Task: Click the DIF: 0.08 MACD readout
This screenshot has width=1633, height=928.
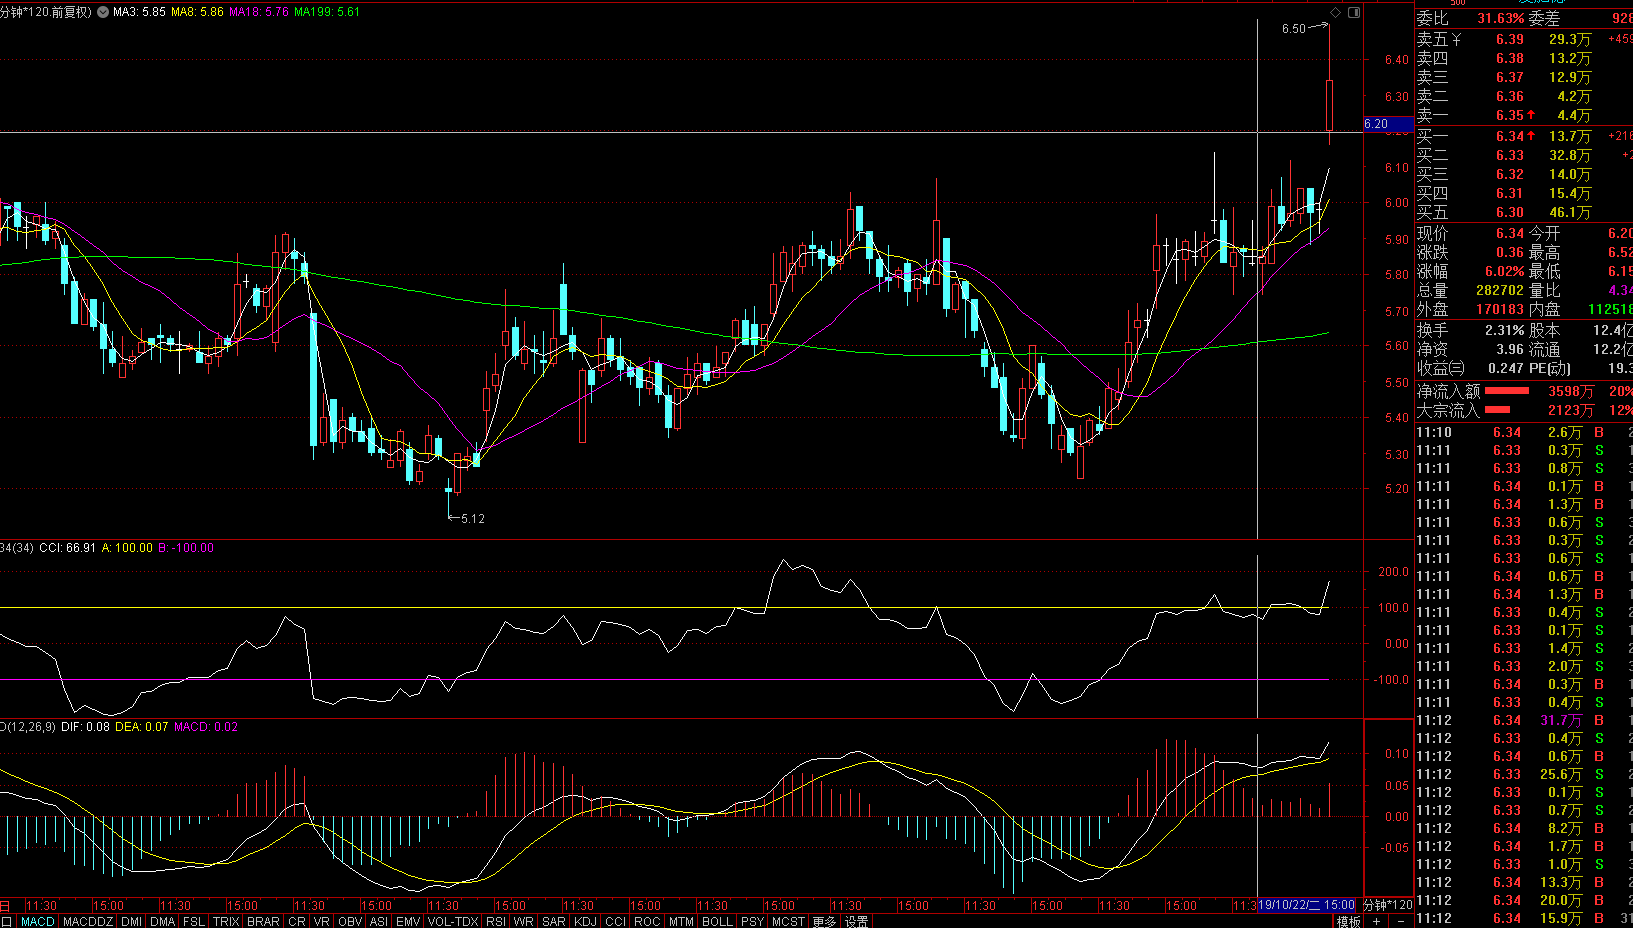Action: (x=85, y=727)
